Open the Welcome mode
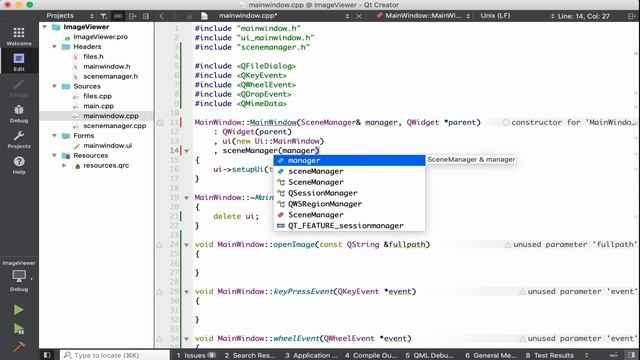The width and height of the screenshot is (640, 360). (x=19, y=36)
